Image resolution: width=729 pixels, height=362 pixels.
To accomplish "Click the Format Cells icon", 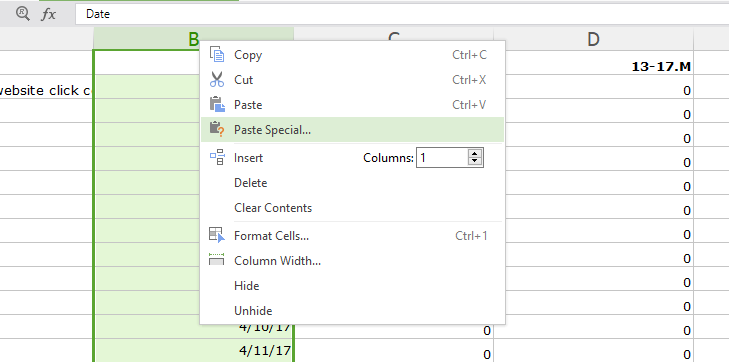I will pyautogui.click(x=217, y=235).
